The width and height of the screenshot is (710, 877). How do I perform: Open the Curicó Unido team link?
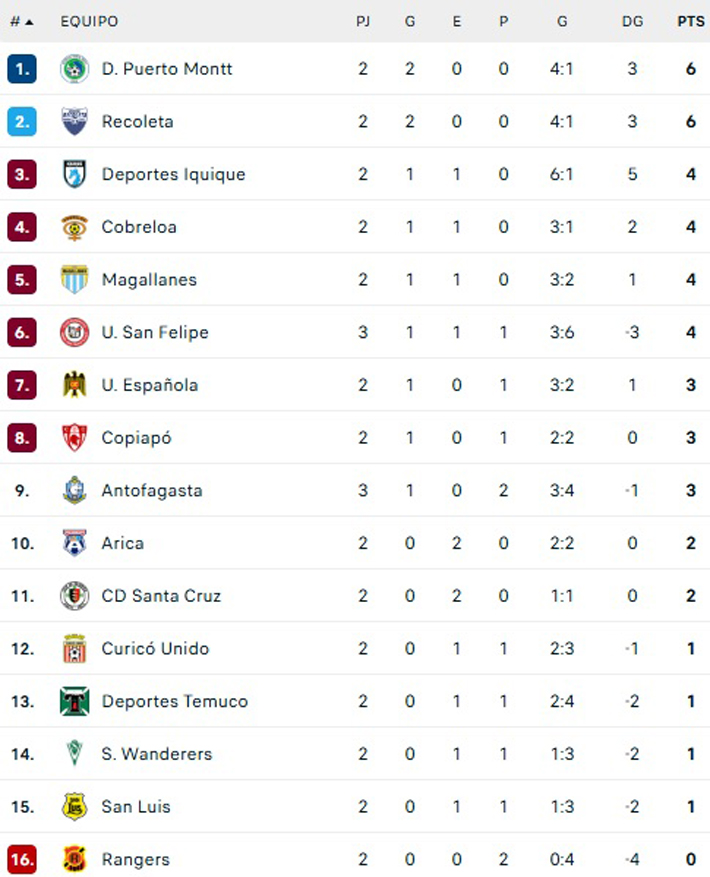(x=155, y=648)
